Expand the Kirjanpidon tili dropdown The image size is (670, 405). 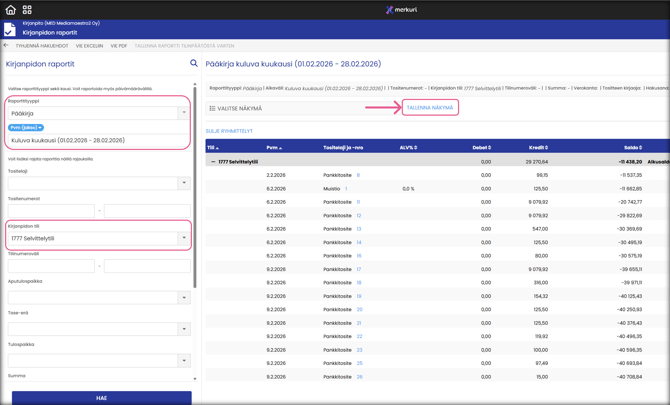point(184,238)
